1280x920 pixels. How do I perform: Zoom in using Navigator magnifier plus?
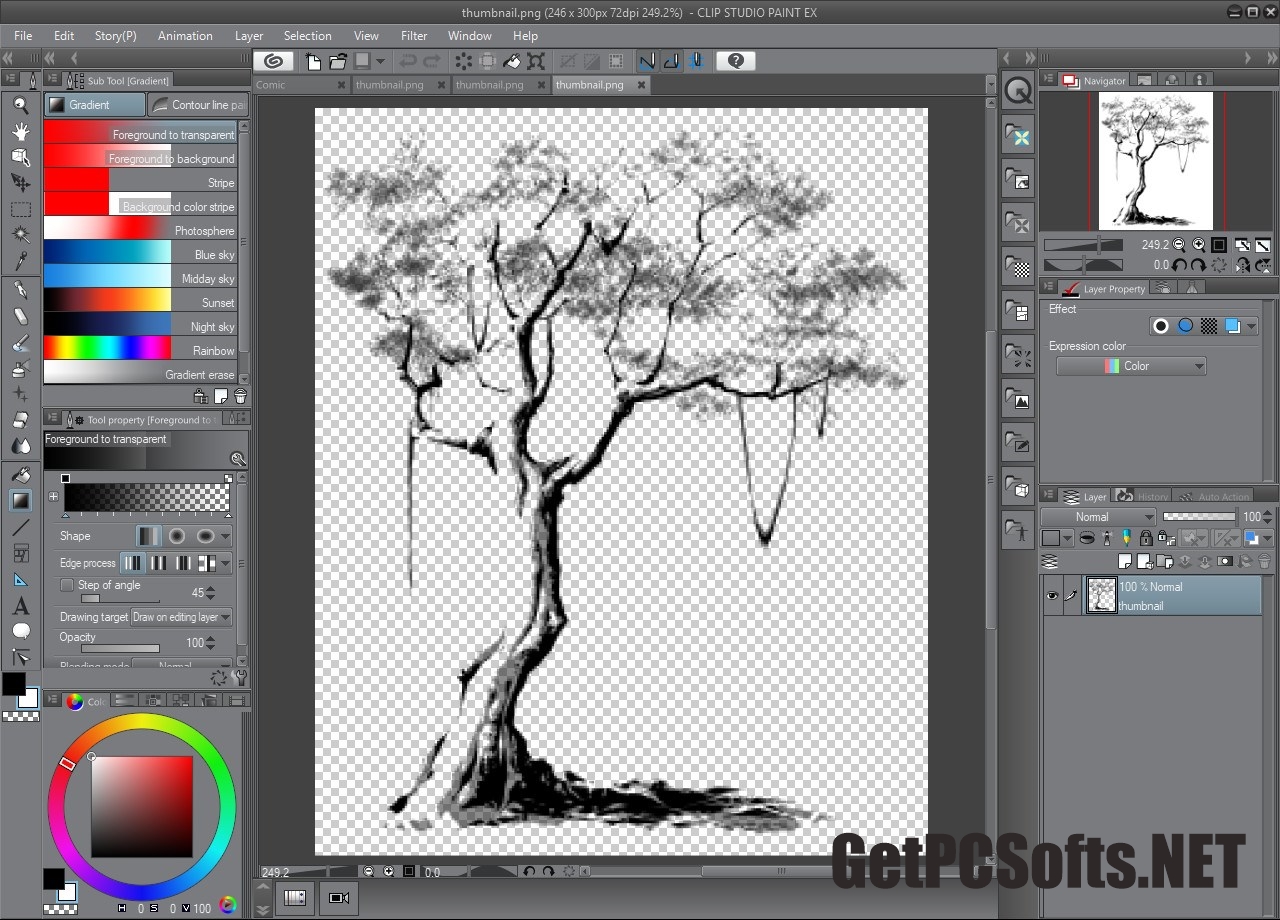point(1199,244)
